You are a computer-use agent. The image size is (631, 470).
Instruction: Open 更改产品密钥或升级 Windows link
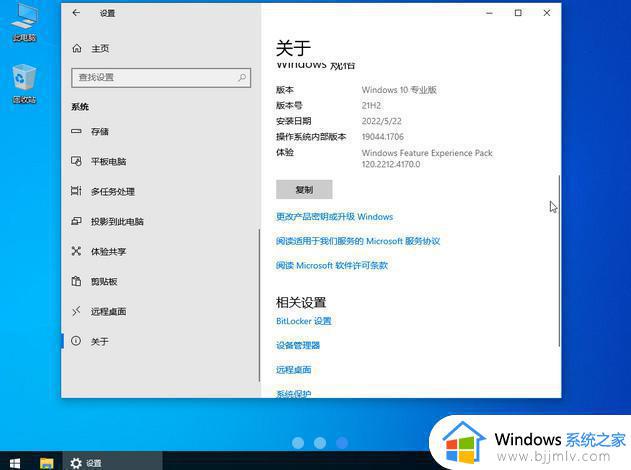(334, 216)
